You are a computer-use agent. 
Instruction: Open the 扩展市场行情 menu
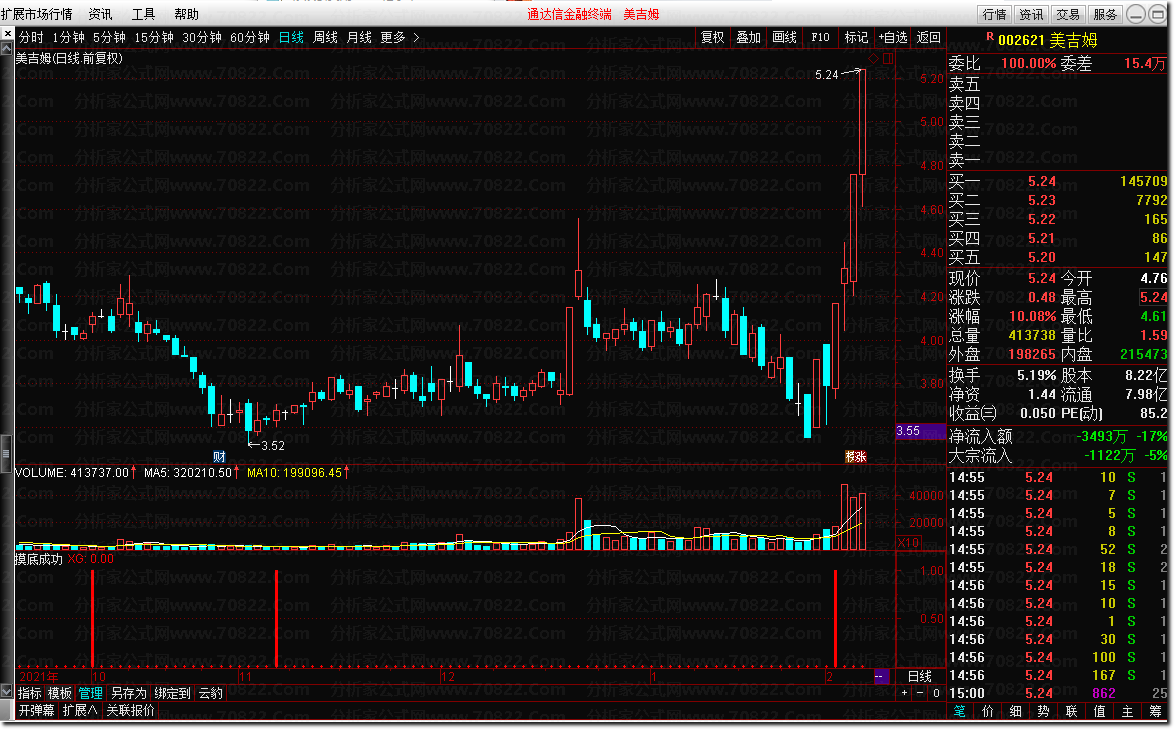pyautogui.click(x=38, y=14)
